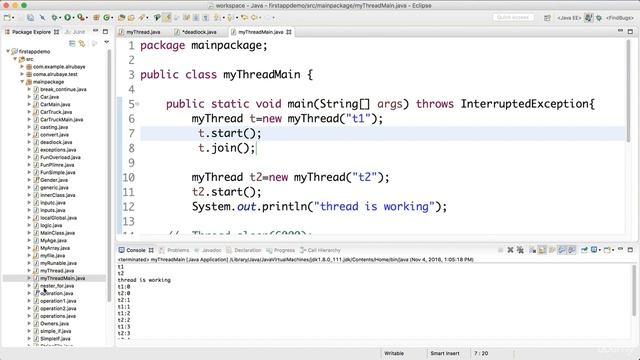This screenshot has height=360, width=640.
Task: Open the Debug button dropdown arrow
Action: pyautogui.click(x=60, y=18)
